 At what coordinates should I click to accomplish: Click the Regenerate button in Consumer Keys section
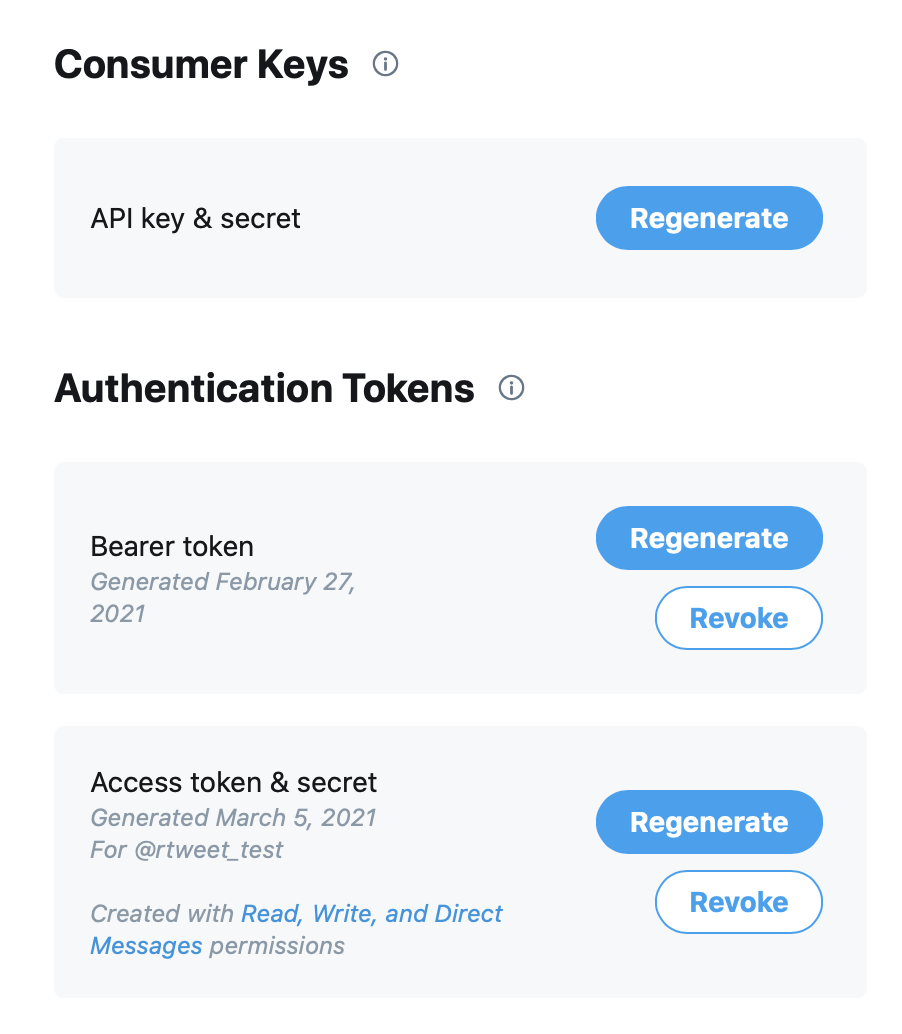(709, 217)
